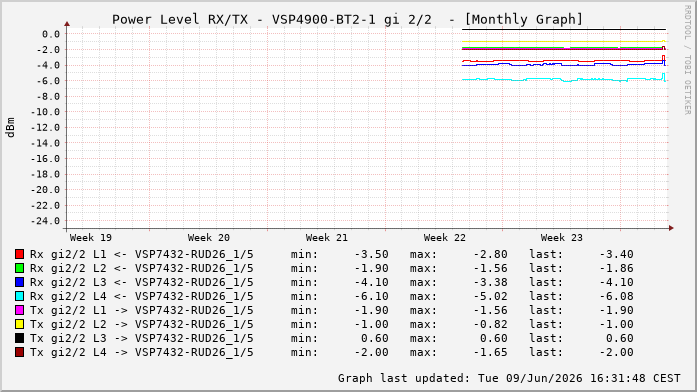
Task: Click the Rx L4 last value -6.08
Action: [x=617, y=296]
